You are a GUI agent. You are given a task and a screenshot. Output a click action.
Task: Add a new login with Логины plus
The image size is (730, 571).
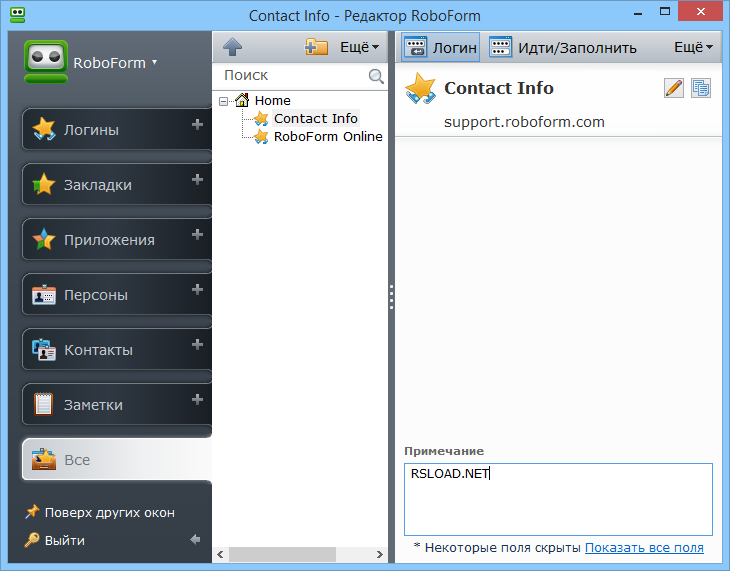[197, 124]
